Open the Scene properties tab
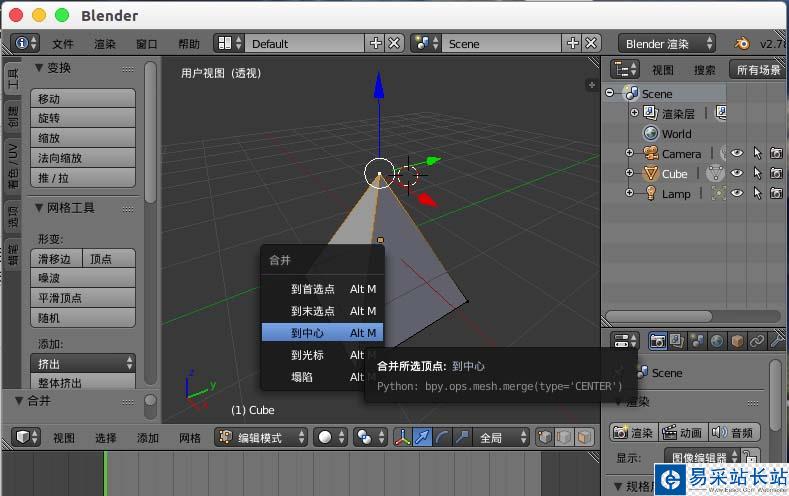 click(697, 342)
